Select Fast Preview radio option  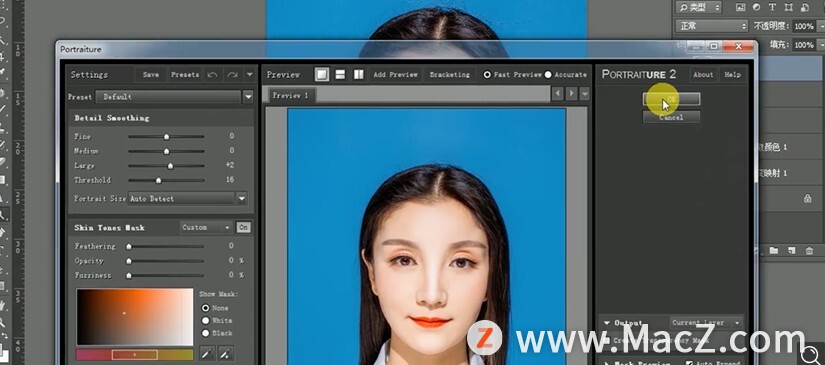point(487,75)
